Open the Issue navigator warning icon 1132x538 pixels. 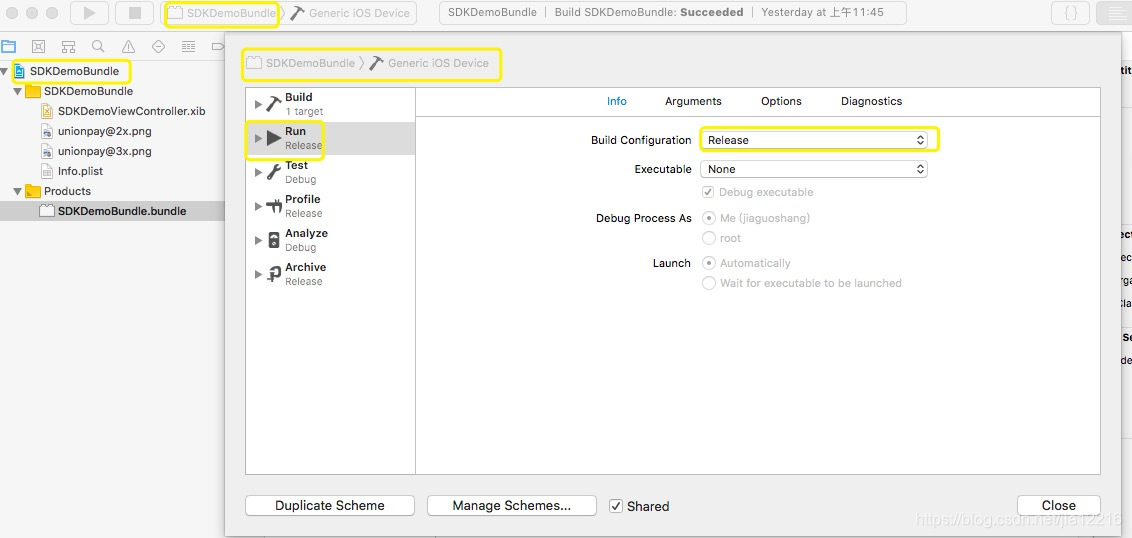tap(129, 47)
